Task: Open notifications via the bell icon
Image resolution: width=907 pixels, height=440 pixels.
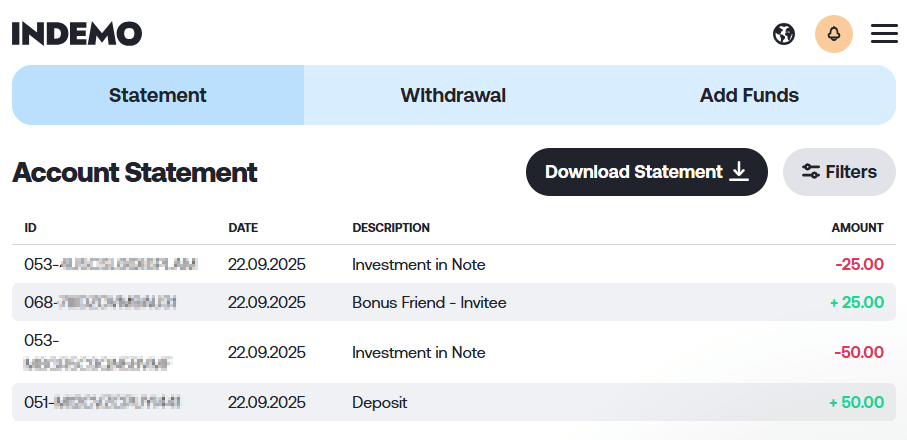Action: coord(834,34)
